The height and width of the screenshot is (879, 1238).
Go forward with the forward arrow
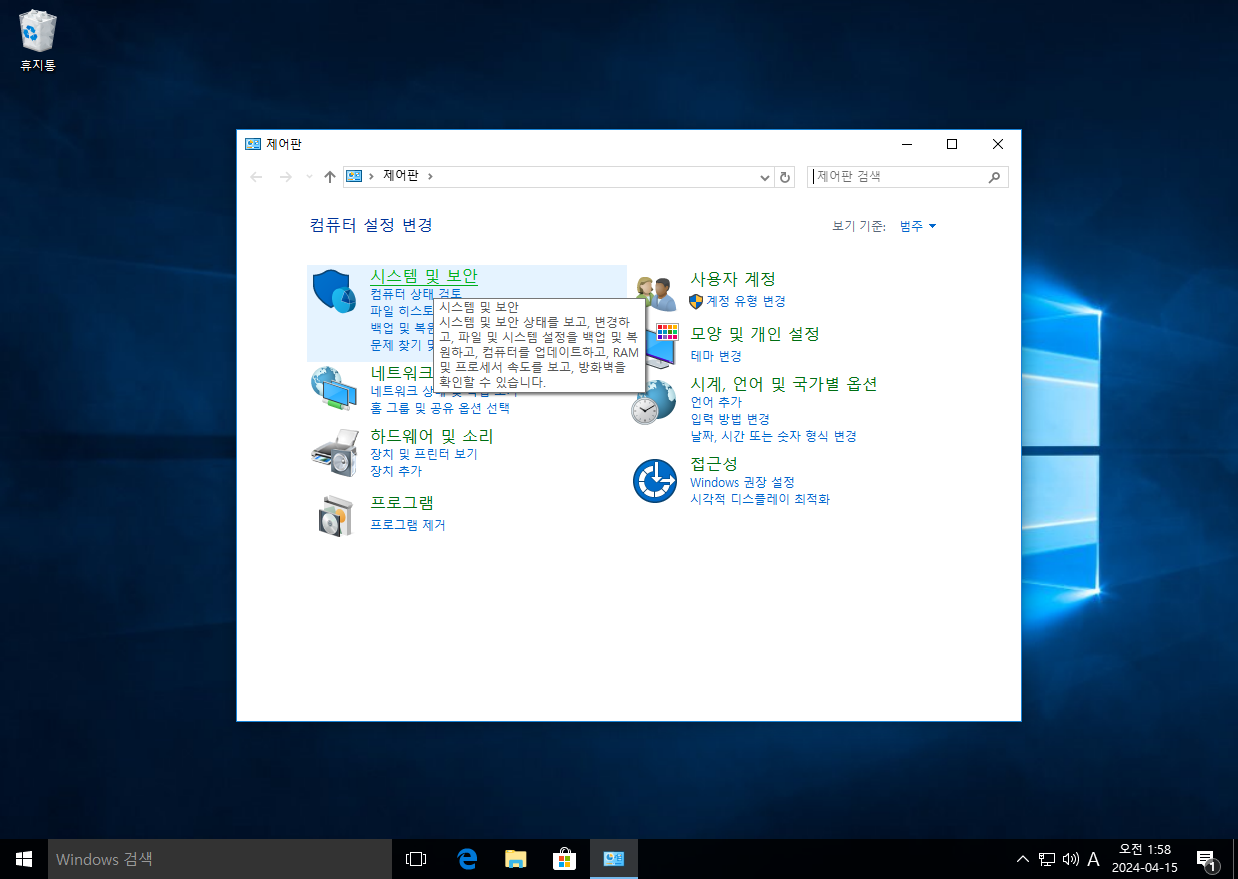point(286,177)
